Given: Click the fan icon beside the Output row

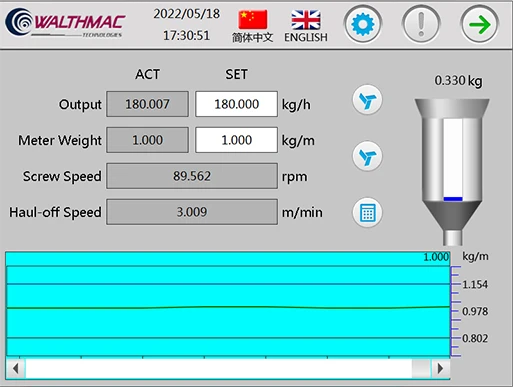Looking at the screenshot, I should pos(367,100).
